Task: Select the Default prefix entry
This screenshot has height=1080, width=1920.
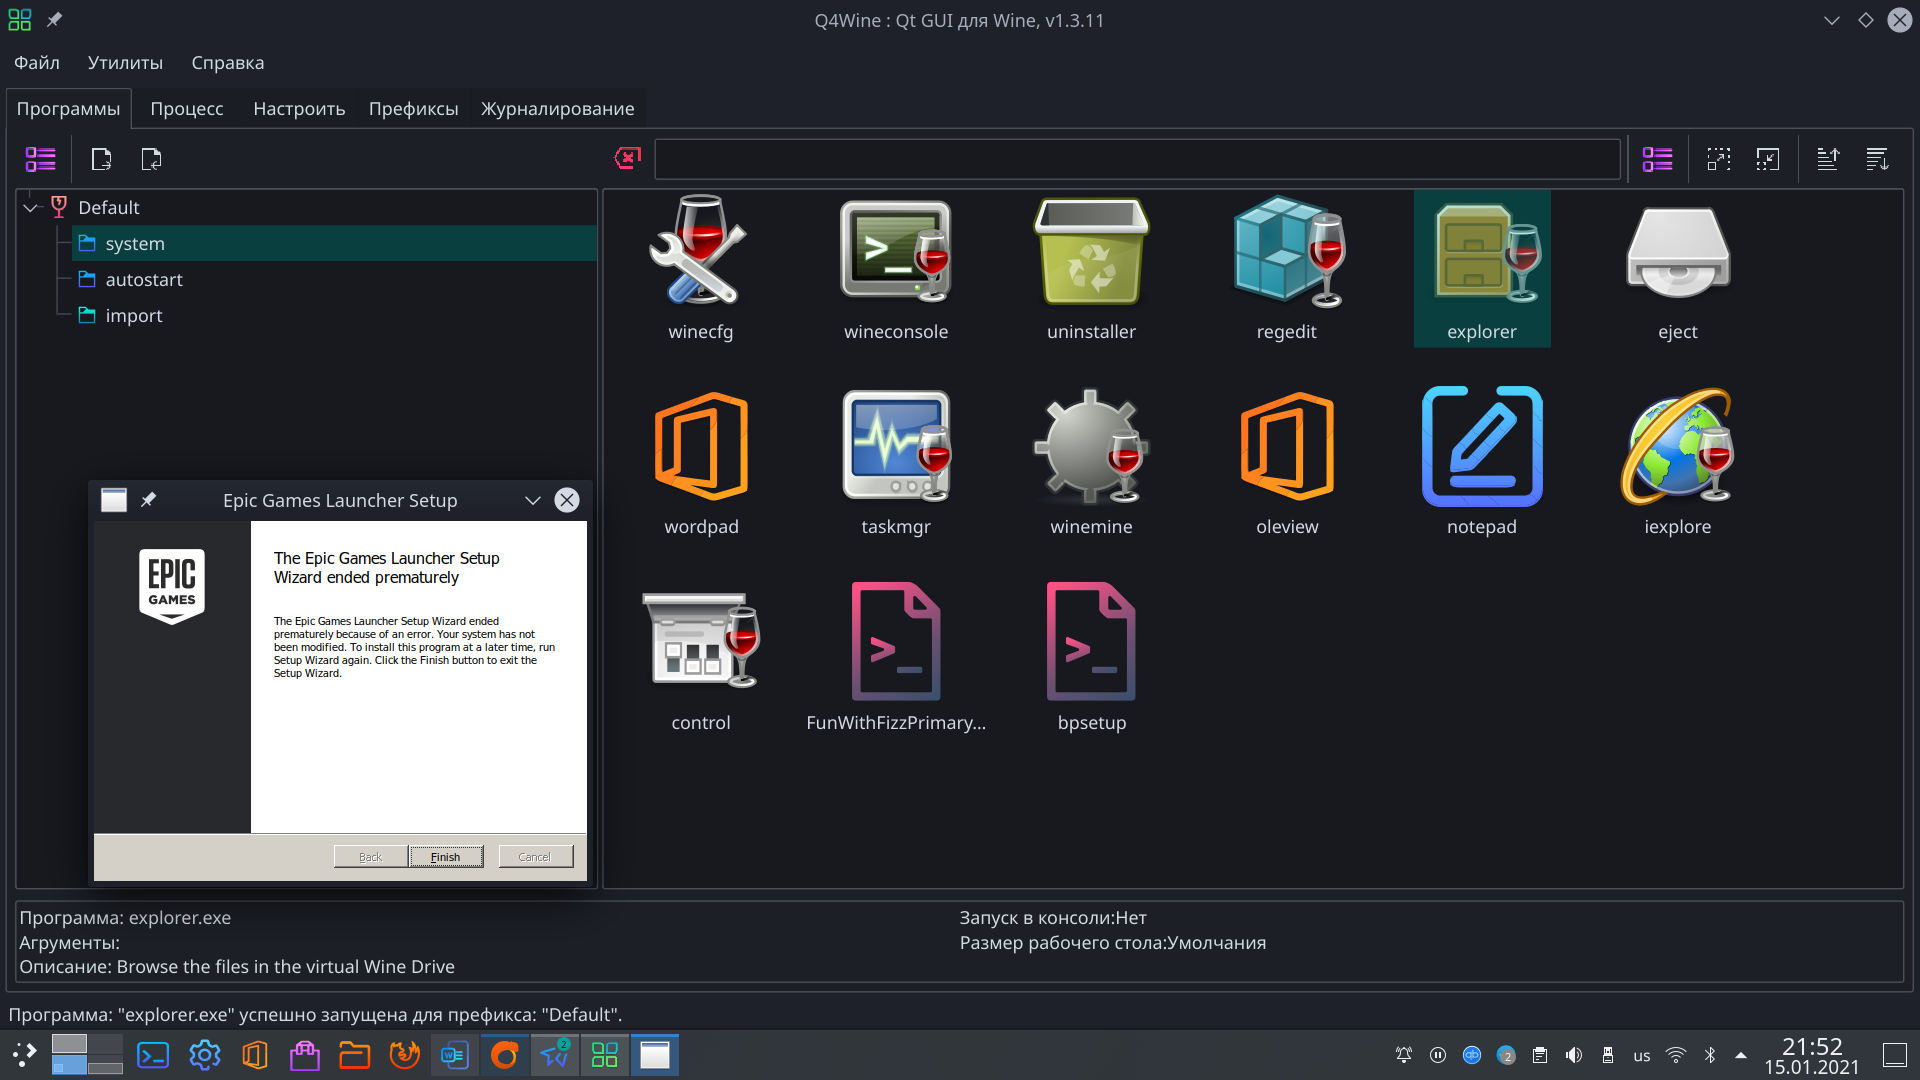Action: point(108,207)
